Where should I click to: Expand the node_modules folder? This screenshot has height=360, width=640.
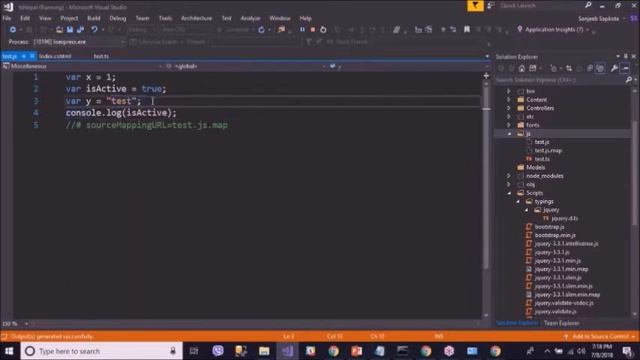(509, 176)
